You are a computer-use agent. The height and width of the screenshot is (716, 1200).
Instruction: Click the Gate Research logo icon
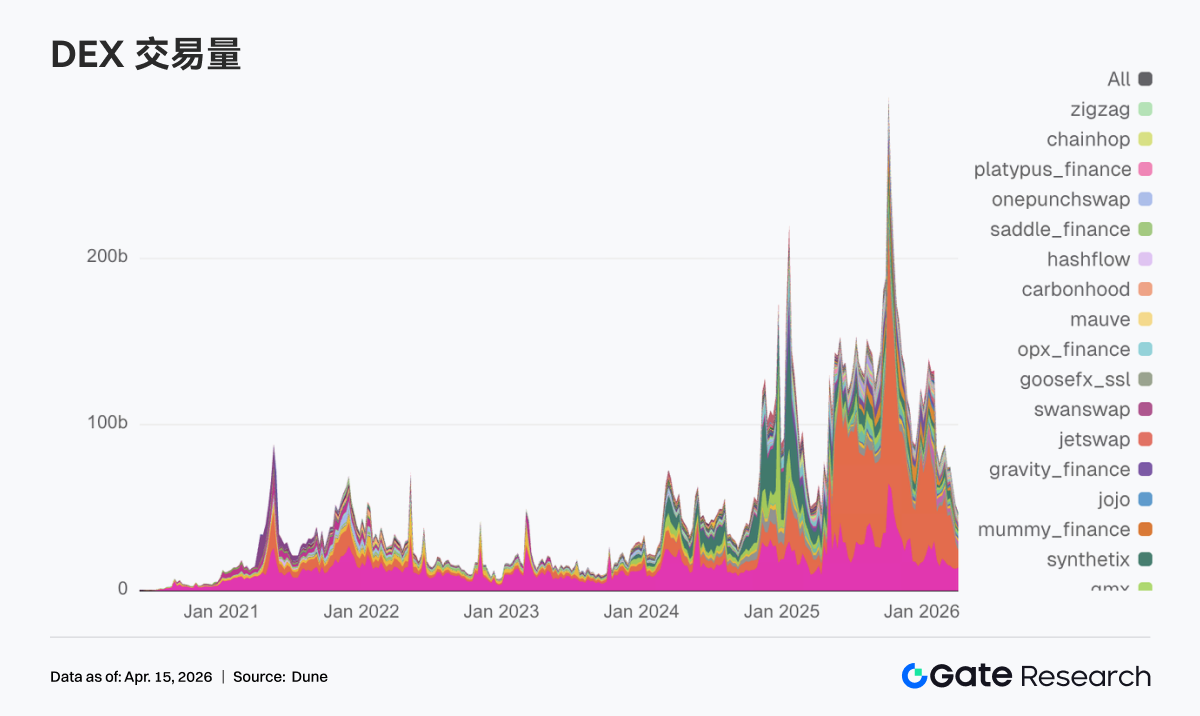tap(914, 676)
